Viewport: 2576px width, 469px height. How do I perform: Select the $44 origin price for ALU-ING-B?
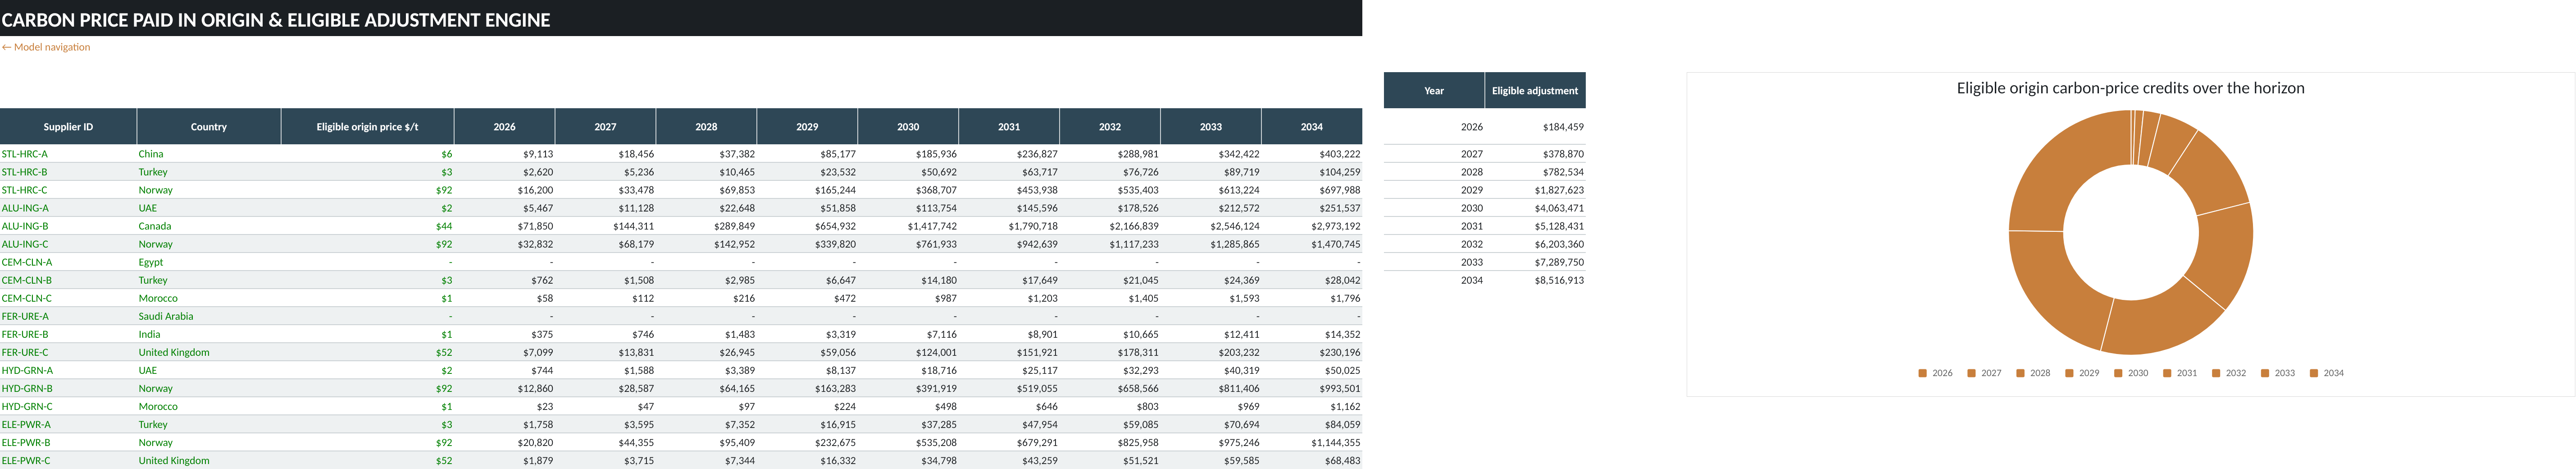pos(368,226)
